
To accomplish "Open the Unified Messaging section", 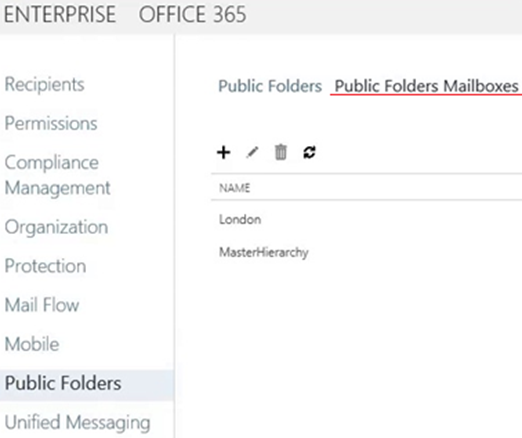I will (77, 422).
